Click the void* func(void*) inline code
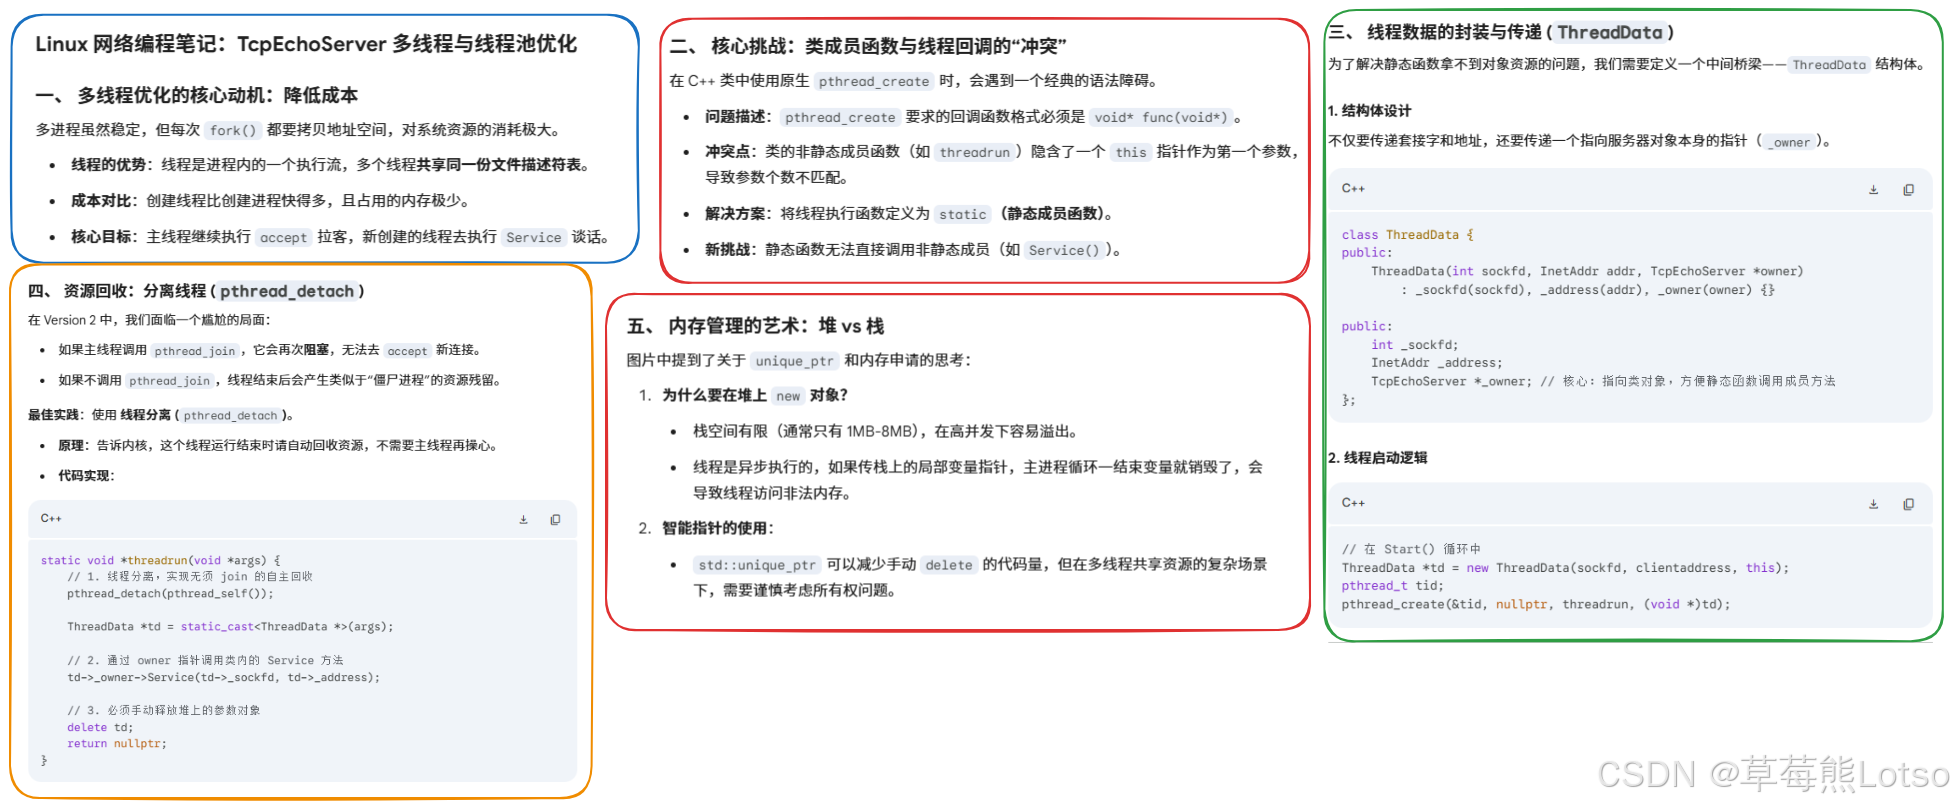This screenshot has height=808, width=1954. [1160, 118]
